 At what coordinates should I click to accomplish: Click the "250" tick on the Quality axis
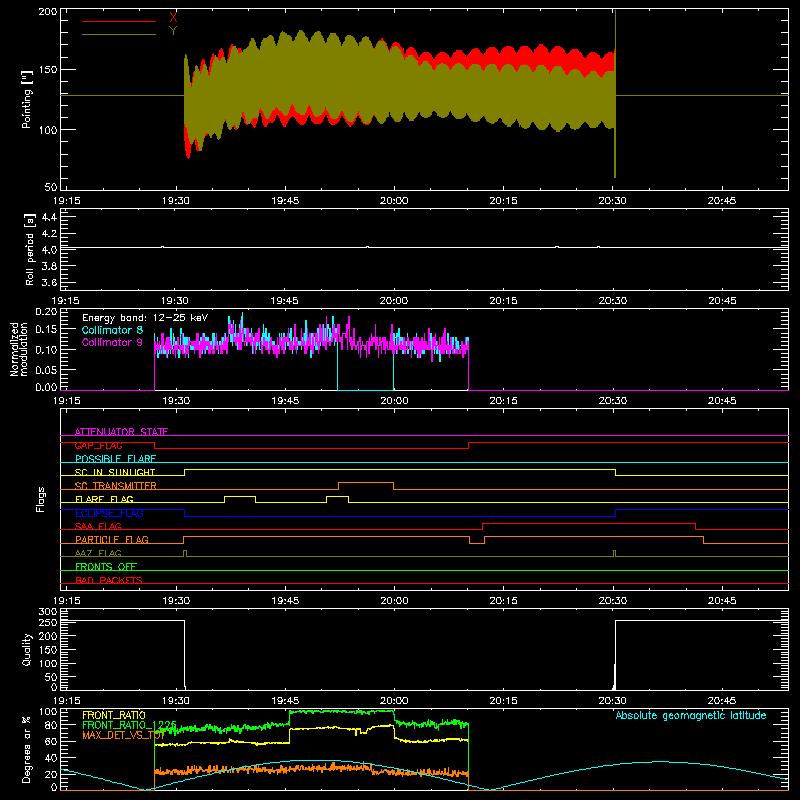[x=48, y=622]
